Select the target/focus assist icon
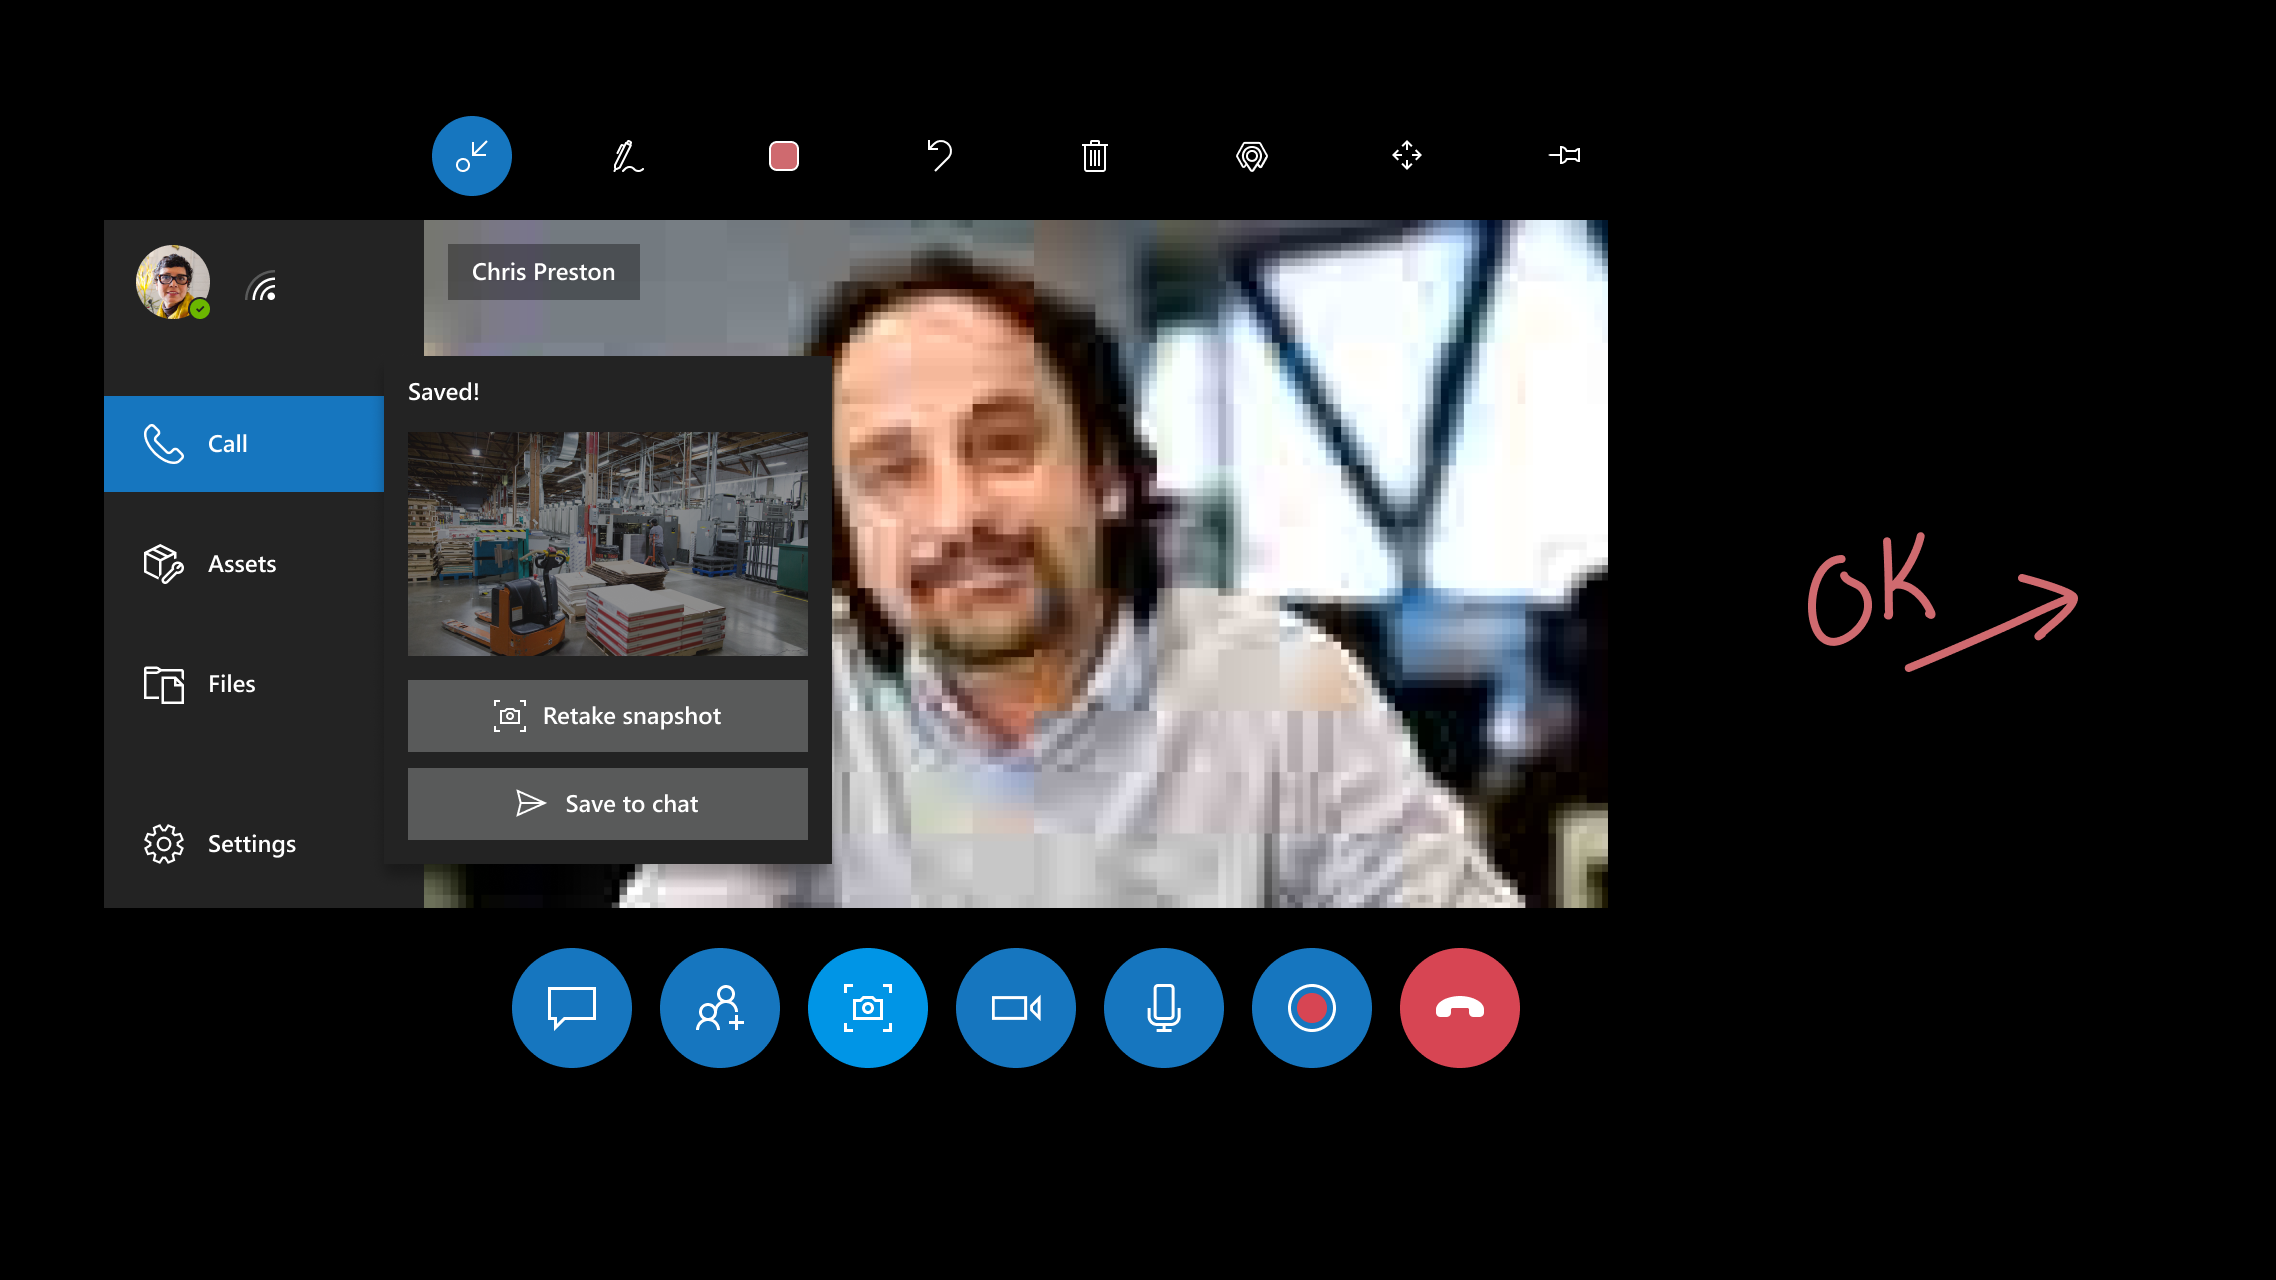 [x=1251, y=155]
